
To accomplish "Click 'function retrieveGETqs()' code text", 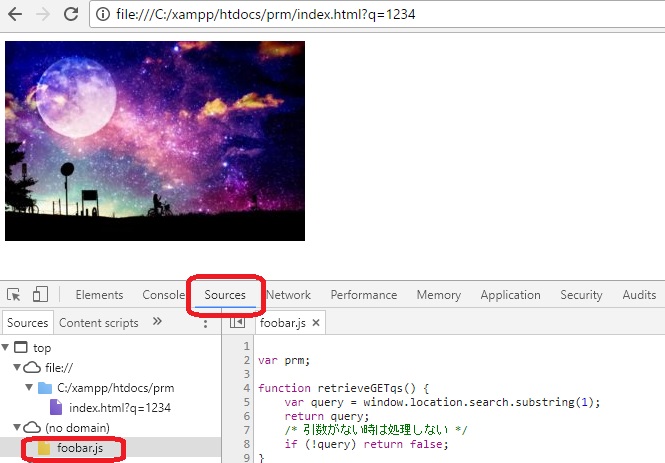I will (x=337, y=388).
